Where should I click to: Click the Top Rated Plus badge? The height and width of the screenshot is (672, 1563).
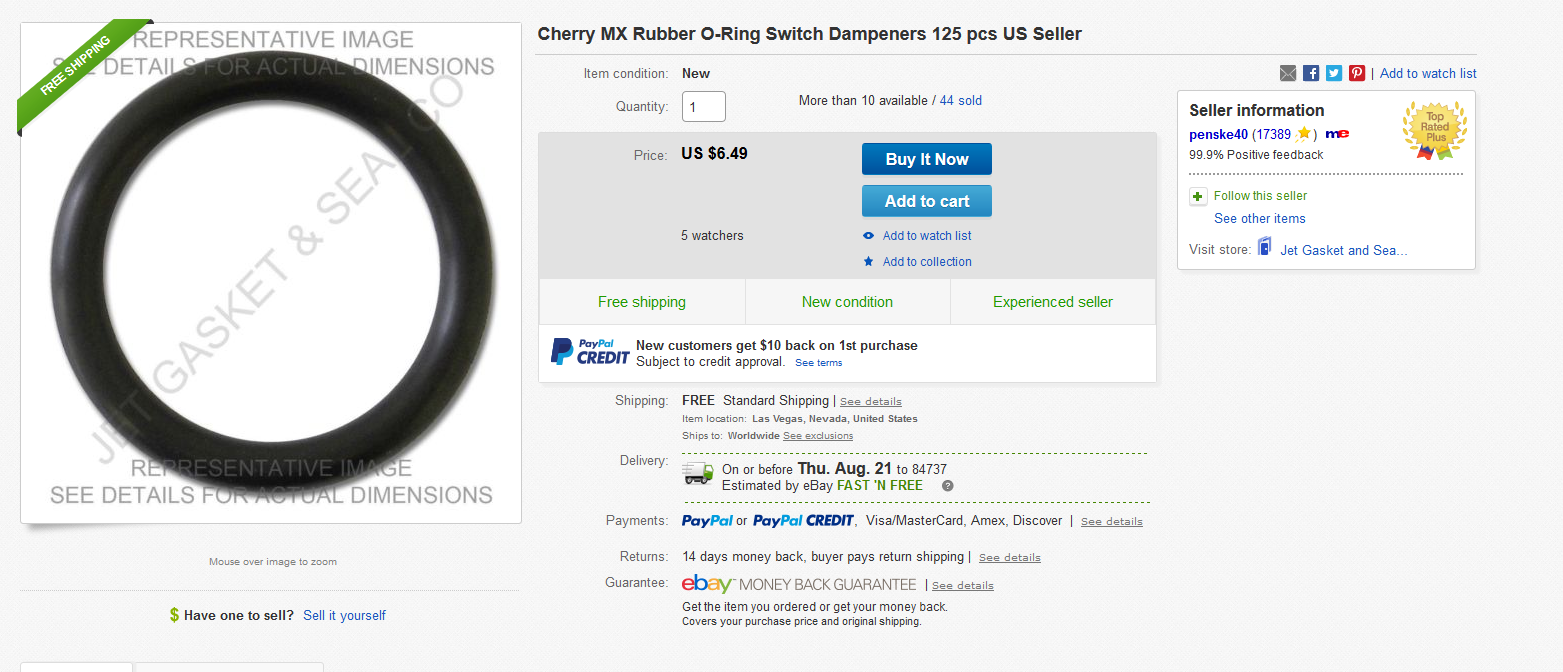[x=1435, y=129]
